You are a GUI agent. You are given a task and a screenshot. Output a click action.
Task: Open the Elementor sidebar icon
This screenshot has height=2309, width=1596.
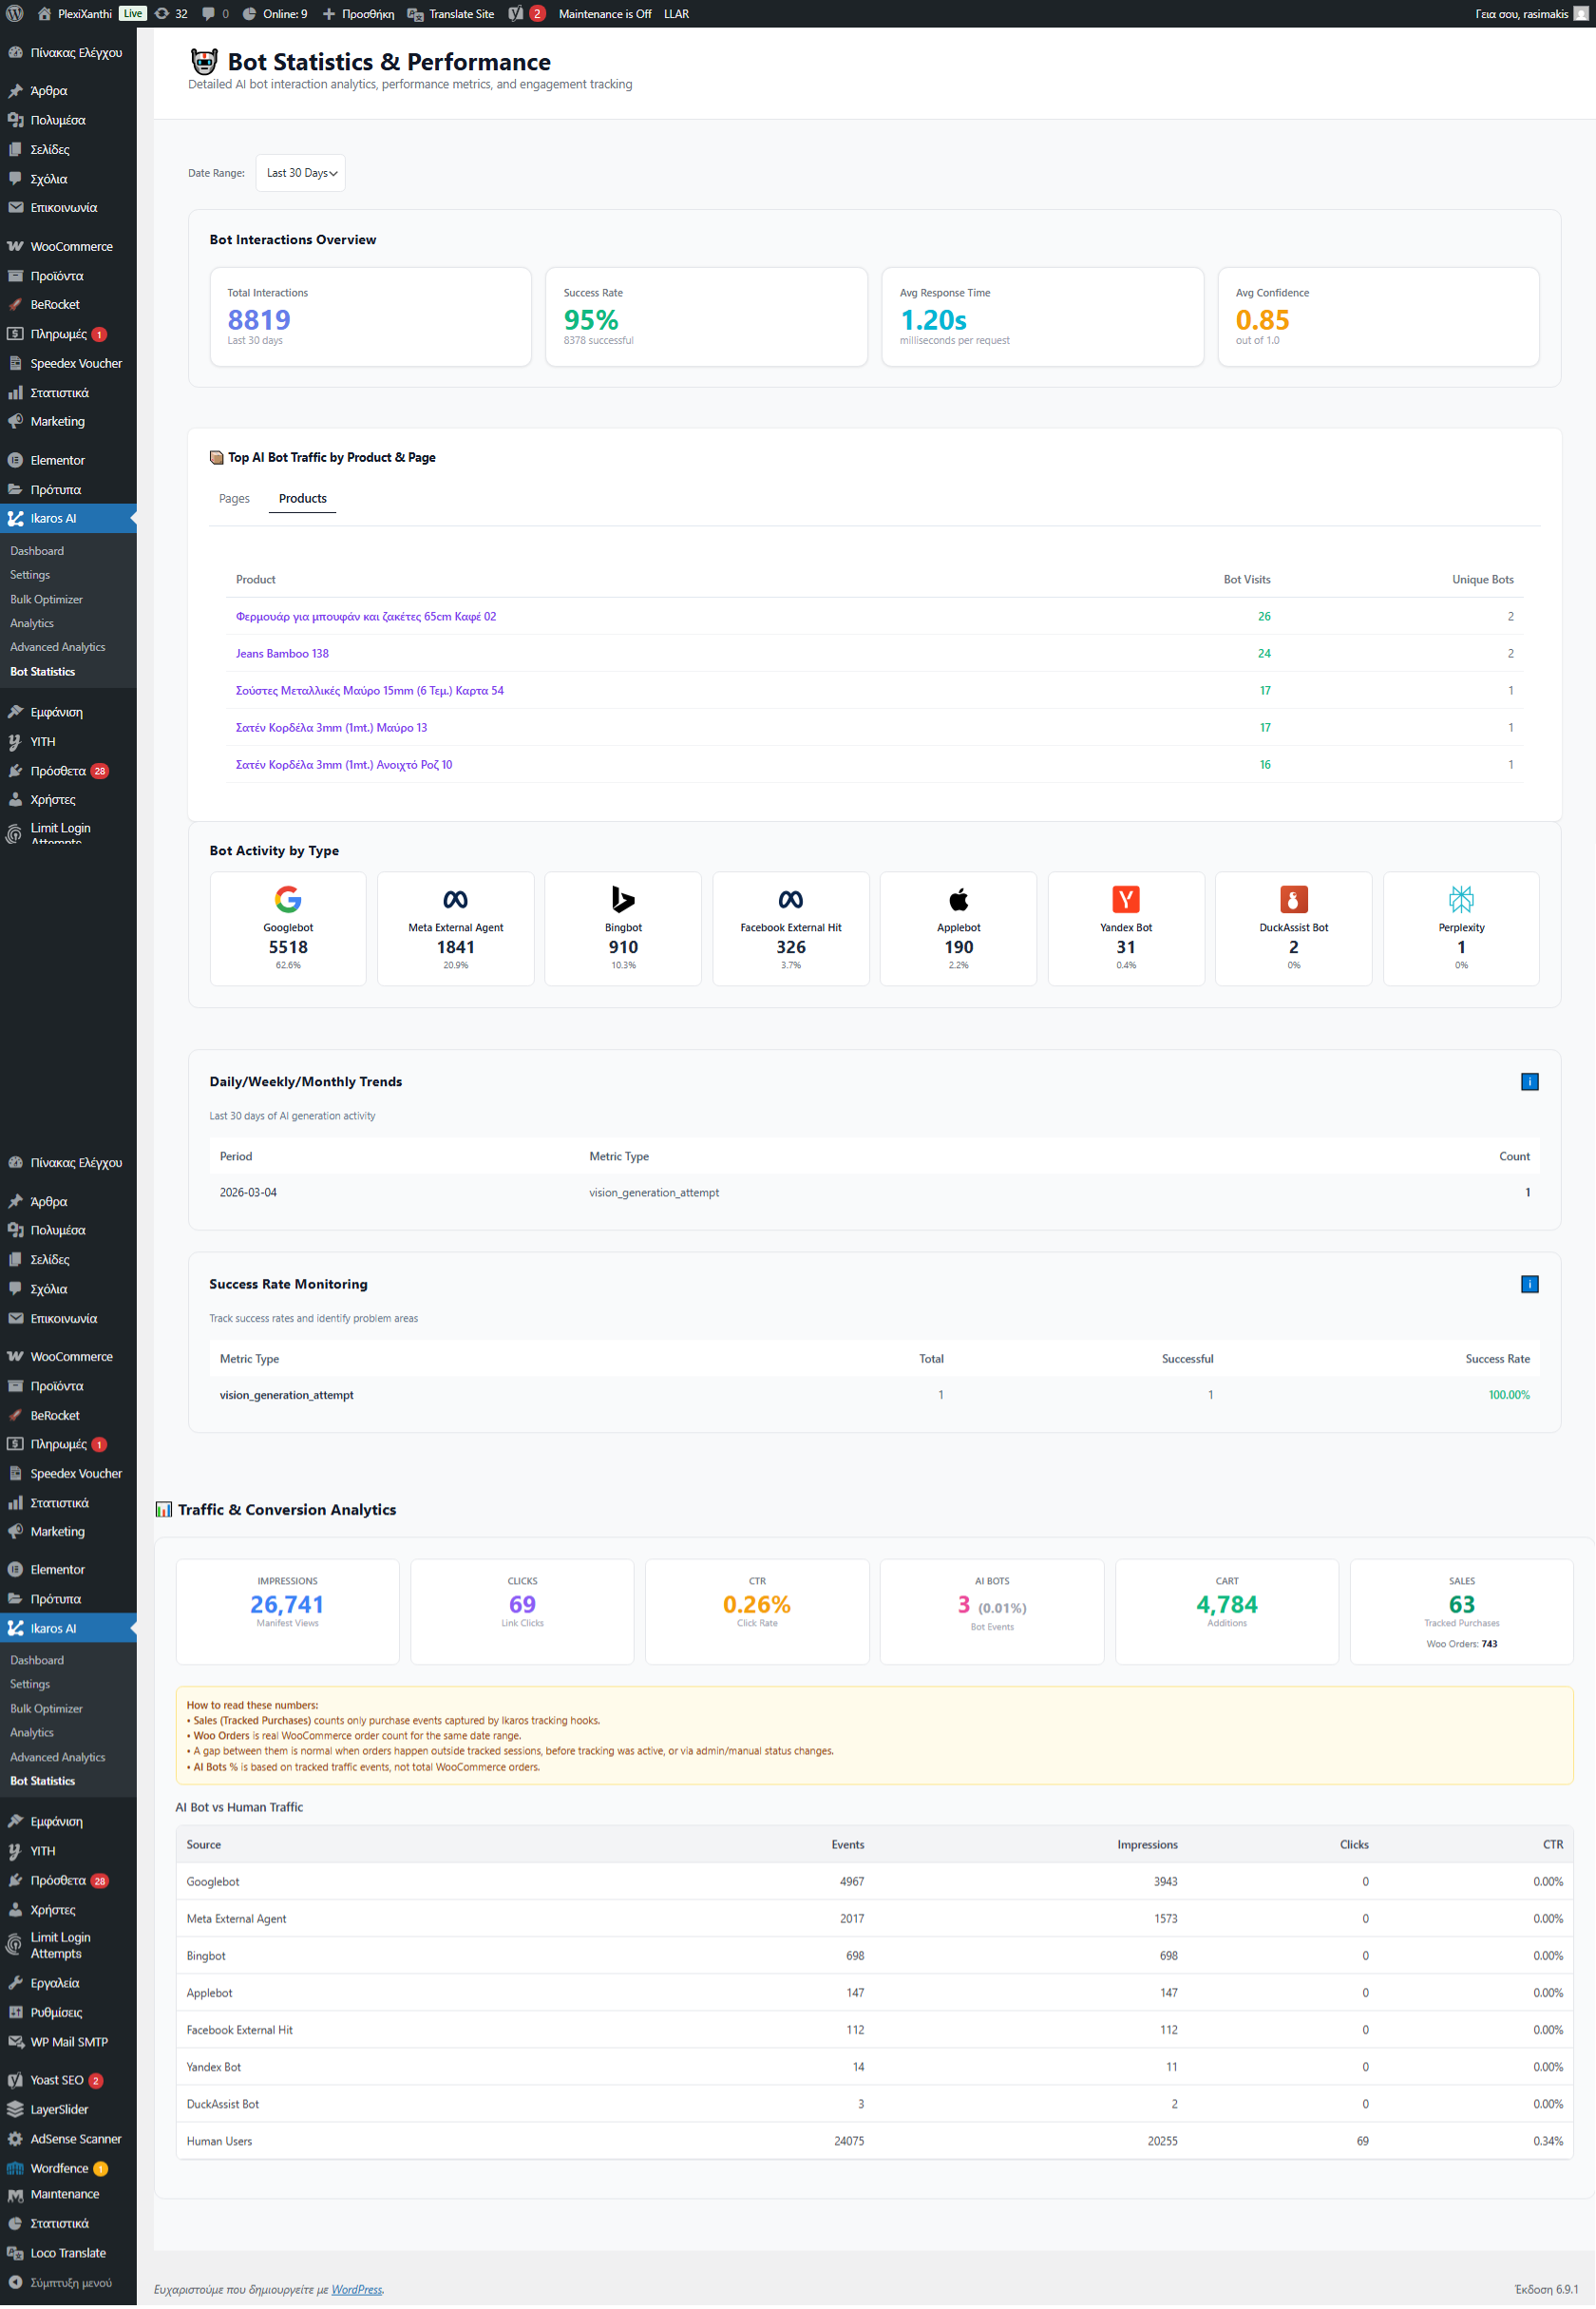pyautogui.click(x=15, y=459)
